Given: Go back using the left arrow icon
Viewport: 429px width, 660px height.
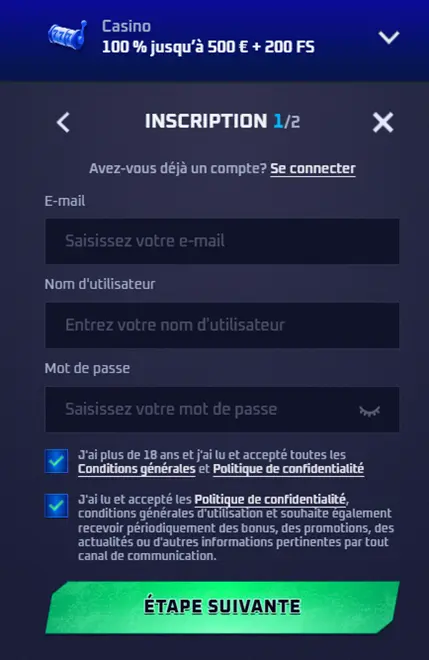Looking at the screenshot, I should coord(63,122).
